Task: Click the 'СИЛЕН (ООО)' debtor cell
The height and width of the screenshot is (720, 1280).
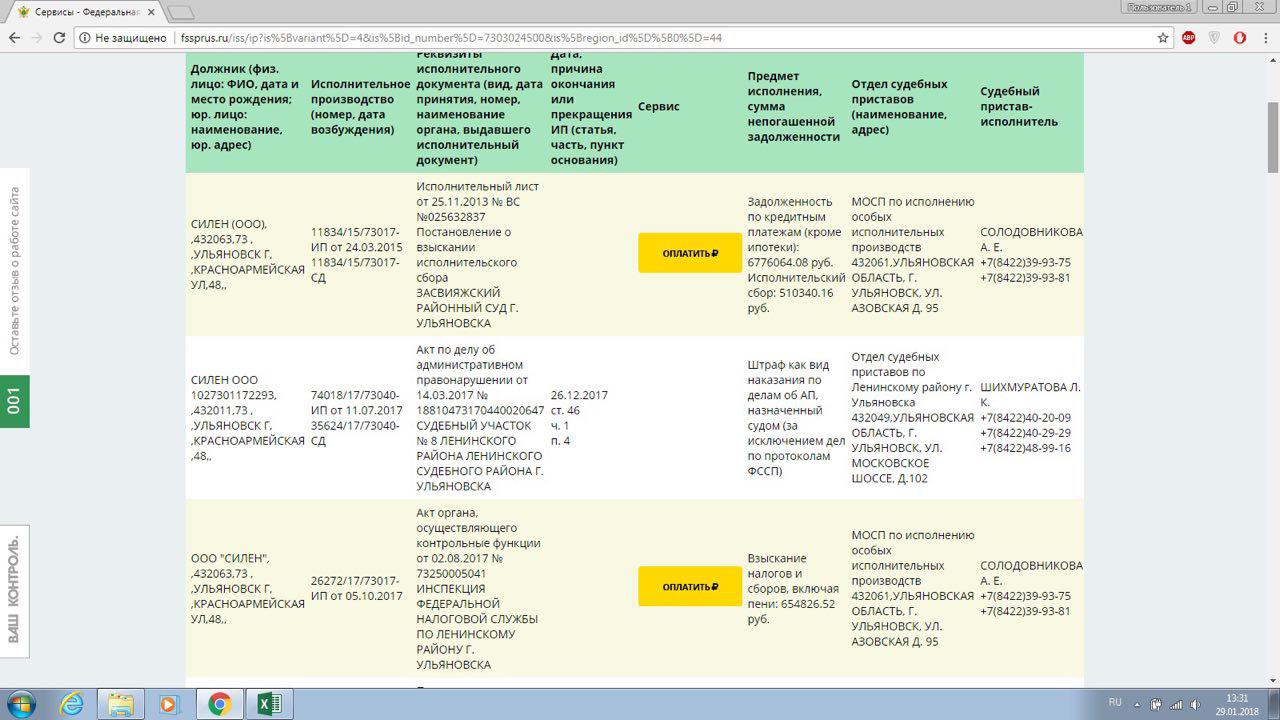Action: [248, 254]
